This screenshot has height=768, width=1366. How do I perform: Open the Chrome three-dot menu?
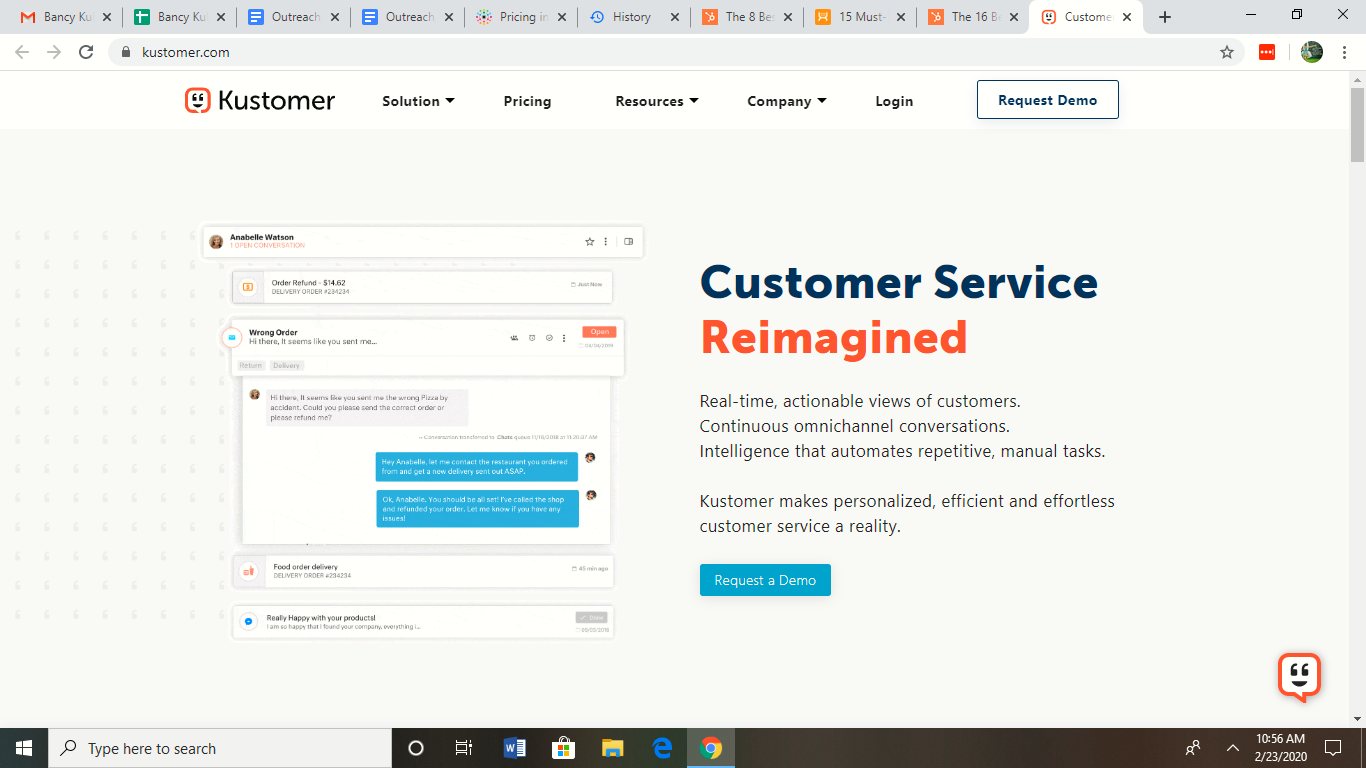tap(1345, 52)
